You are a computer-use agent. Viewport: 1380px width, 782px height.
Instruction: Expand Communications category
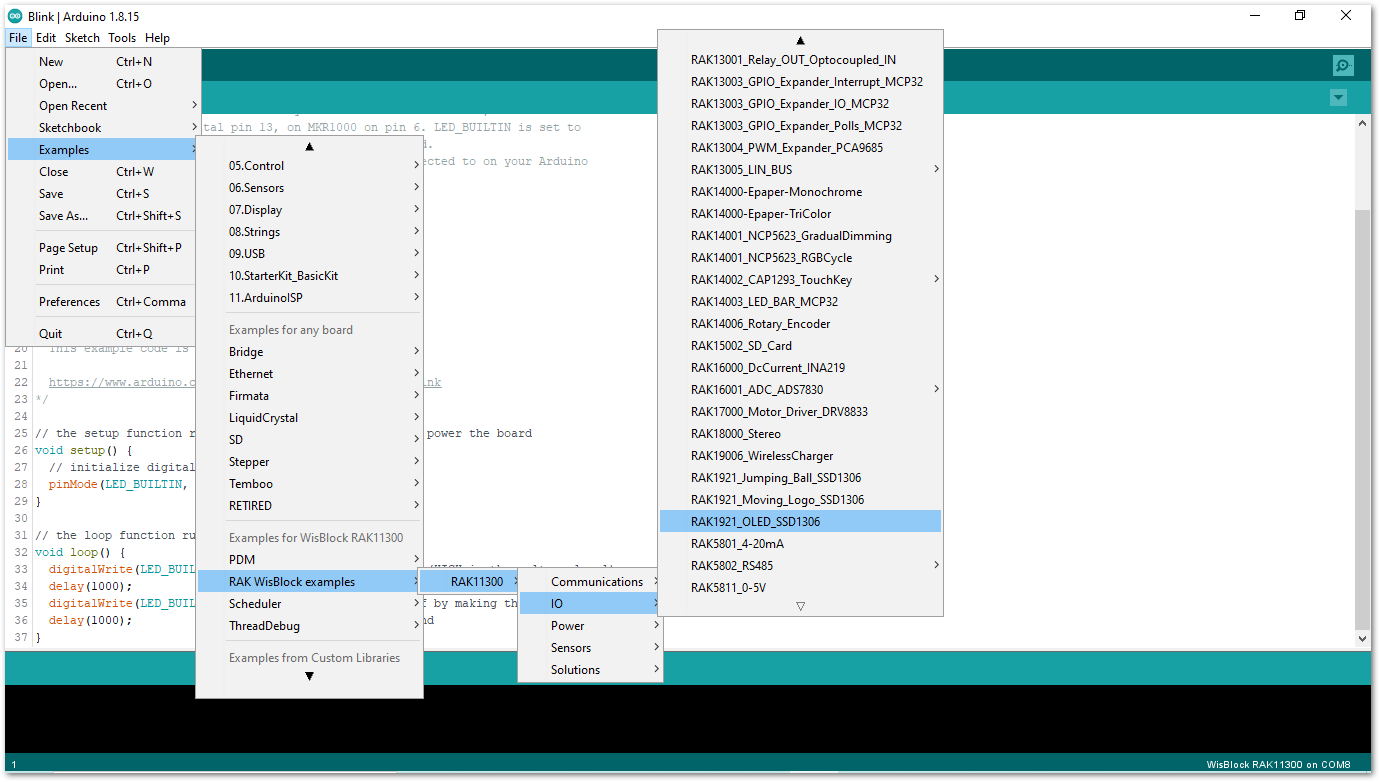[x=590, y=582]
